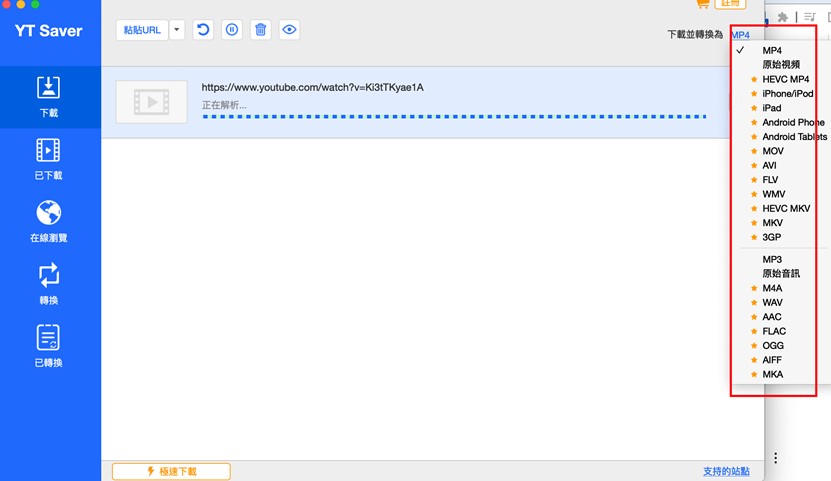Select the checked MP4 format option
This screenshot has height=481, width=831.
coord(772,50)
